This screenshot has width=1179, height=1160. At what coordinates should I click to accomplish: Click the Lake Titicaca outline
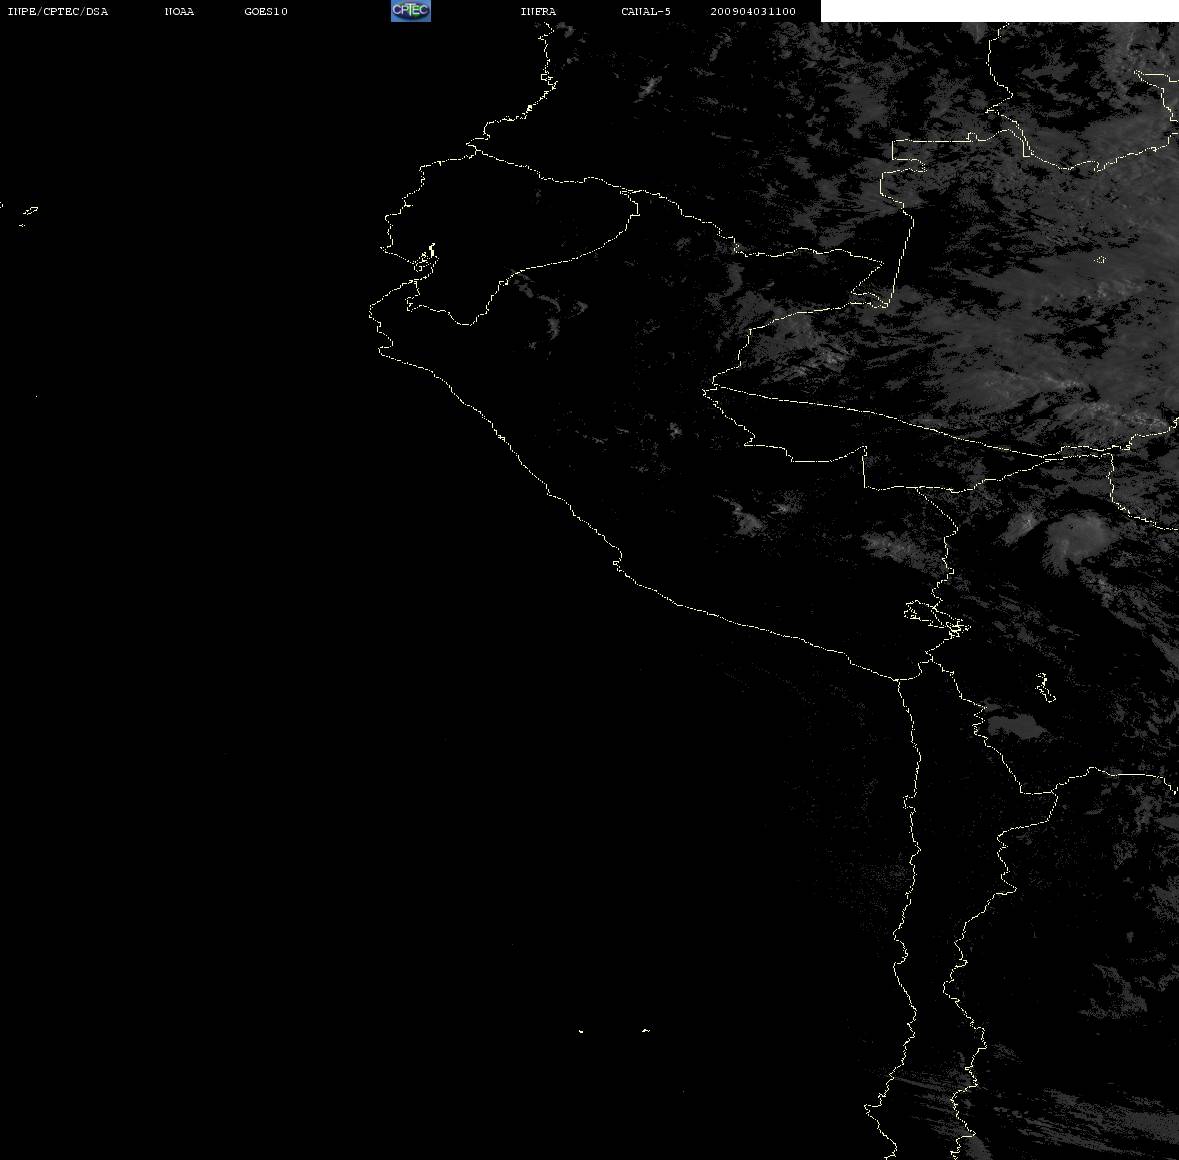tap(938, 619)
